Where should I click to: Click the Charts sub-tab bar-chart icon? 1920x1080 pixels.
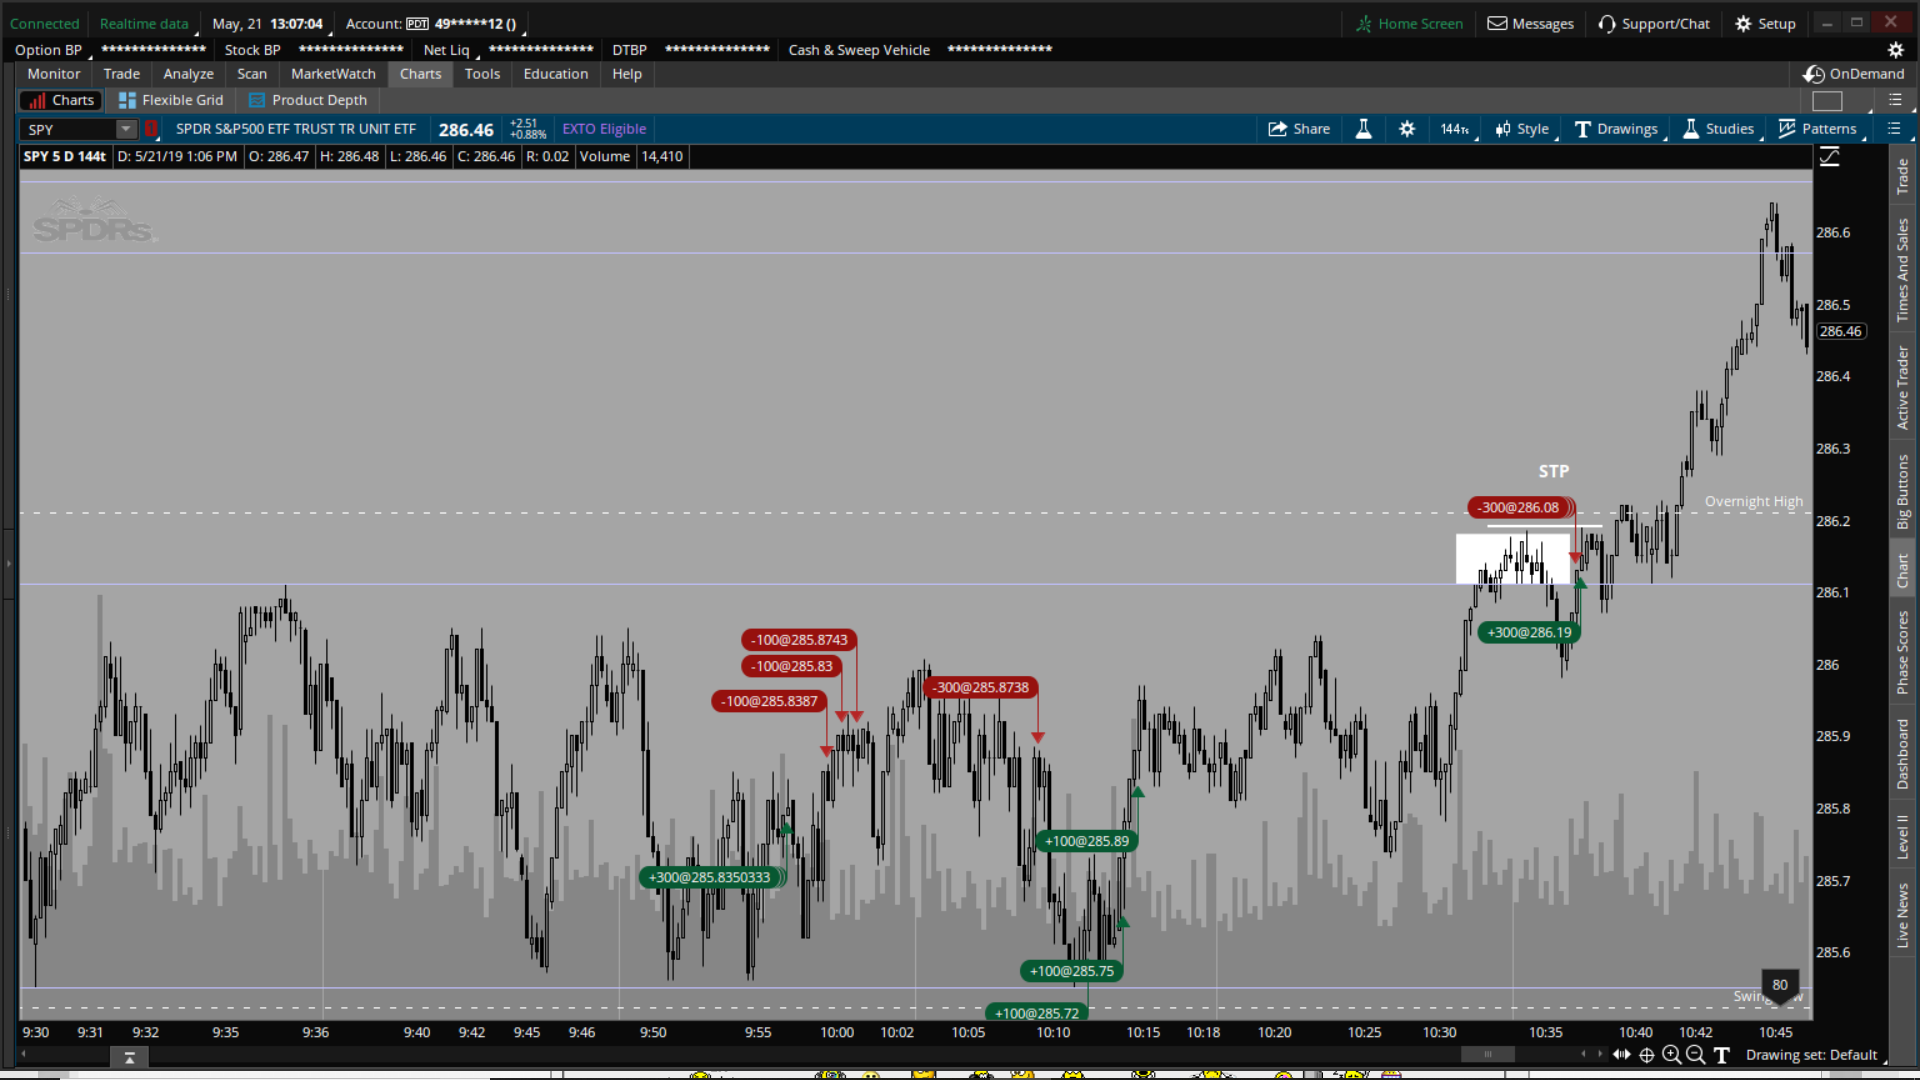click(37, 101)
